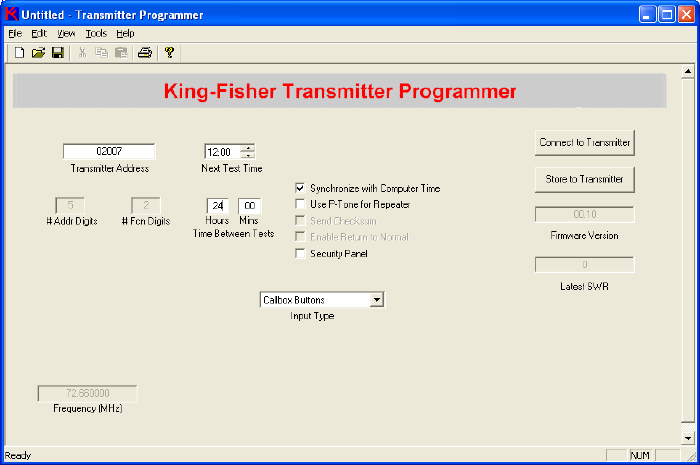Click the vertical scrollbar down arrow
Screen dimensions: 700x465
coord(688,438)
